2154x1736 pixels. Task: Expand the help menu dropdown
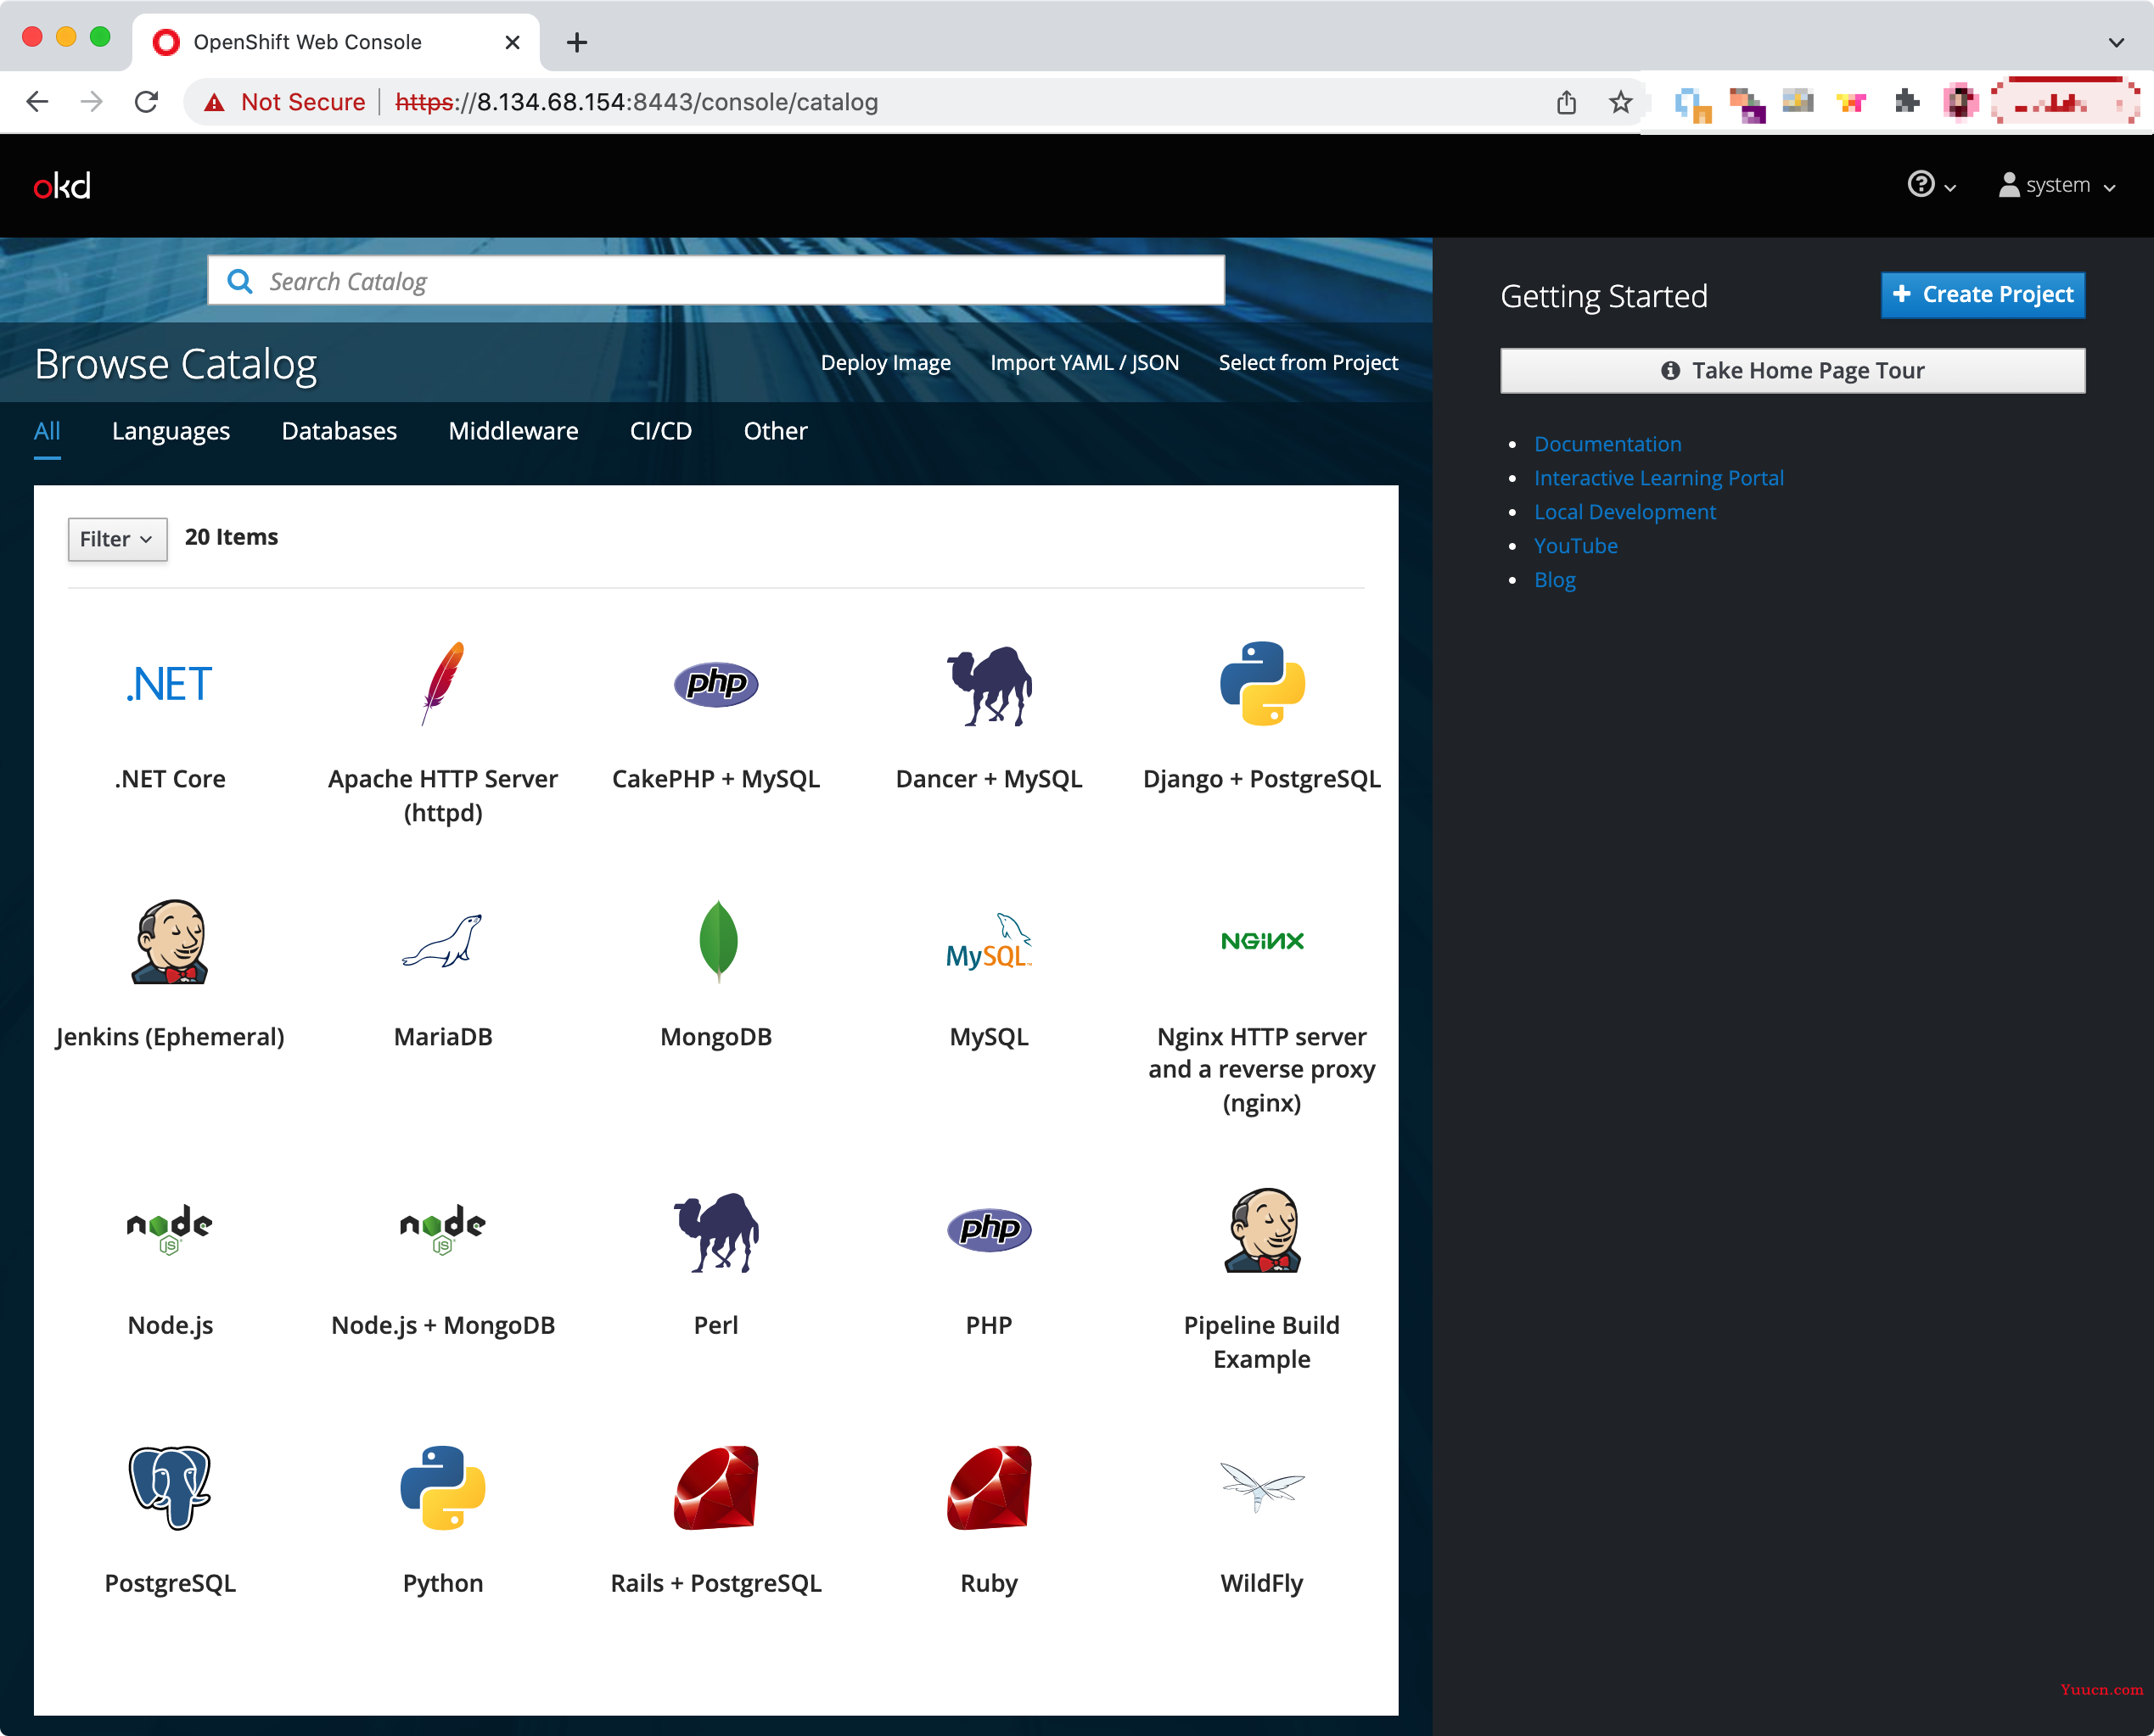[x=1931, y=185]
